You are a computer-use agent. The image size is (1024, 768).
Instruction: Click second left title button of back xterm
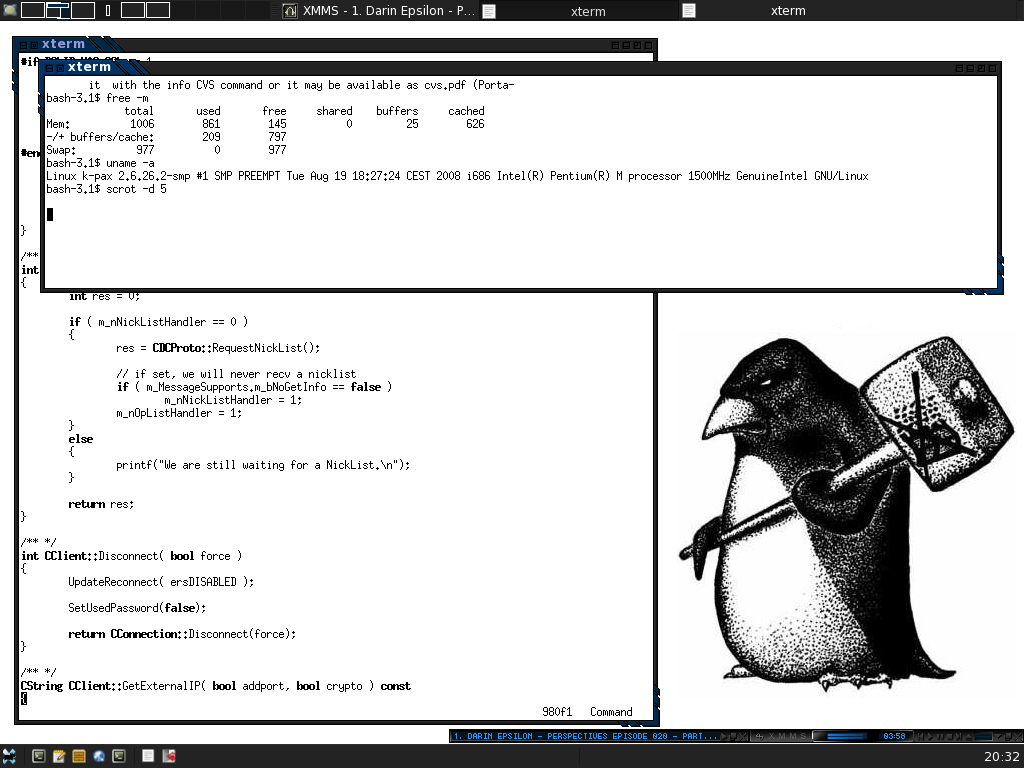34,45
